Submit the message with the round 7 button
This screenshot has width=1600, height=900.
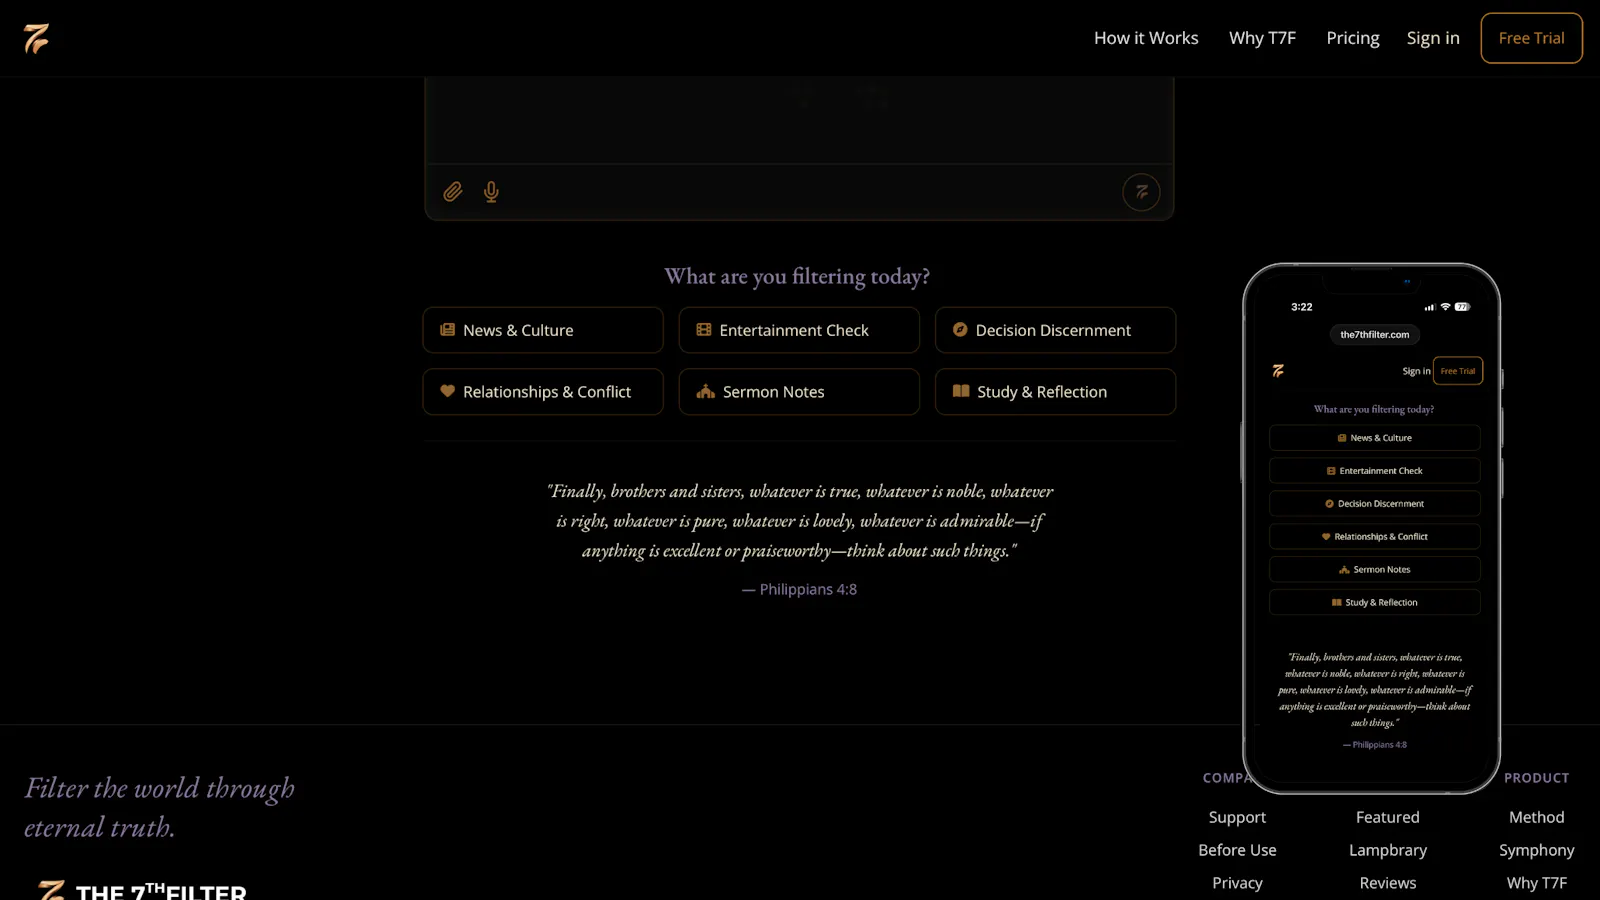point(1141,192)
